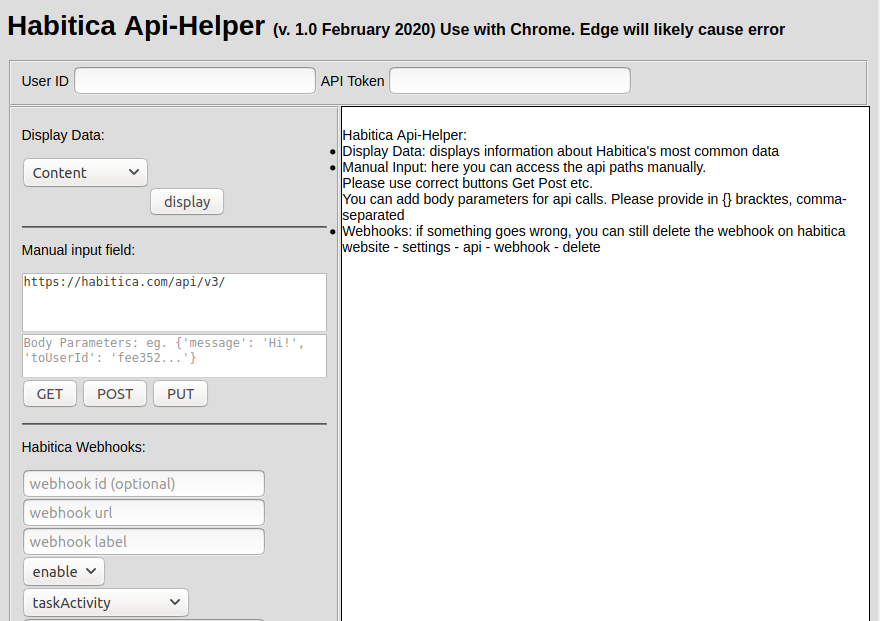Click the 'Display Data: displays information' help line
The height and width of the screenshot is (621, 880).
[x=561, y=151]
